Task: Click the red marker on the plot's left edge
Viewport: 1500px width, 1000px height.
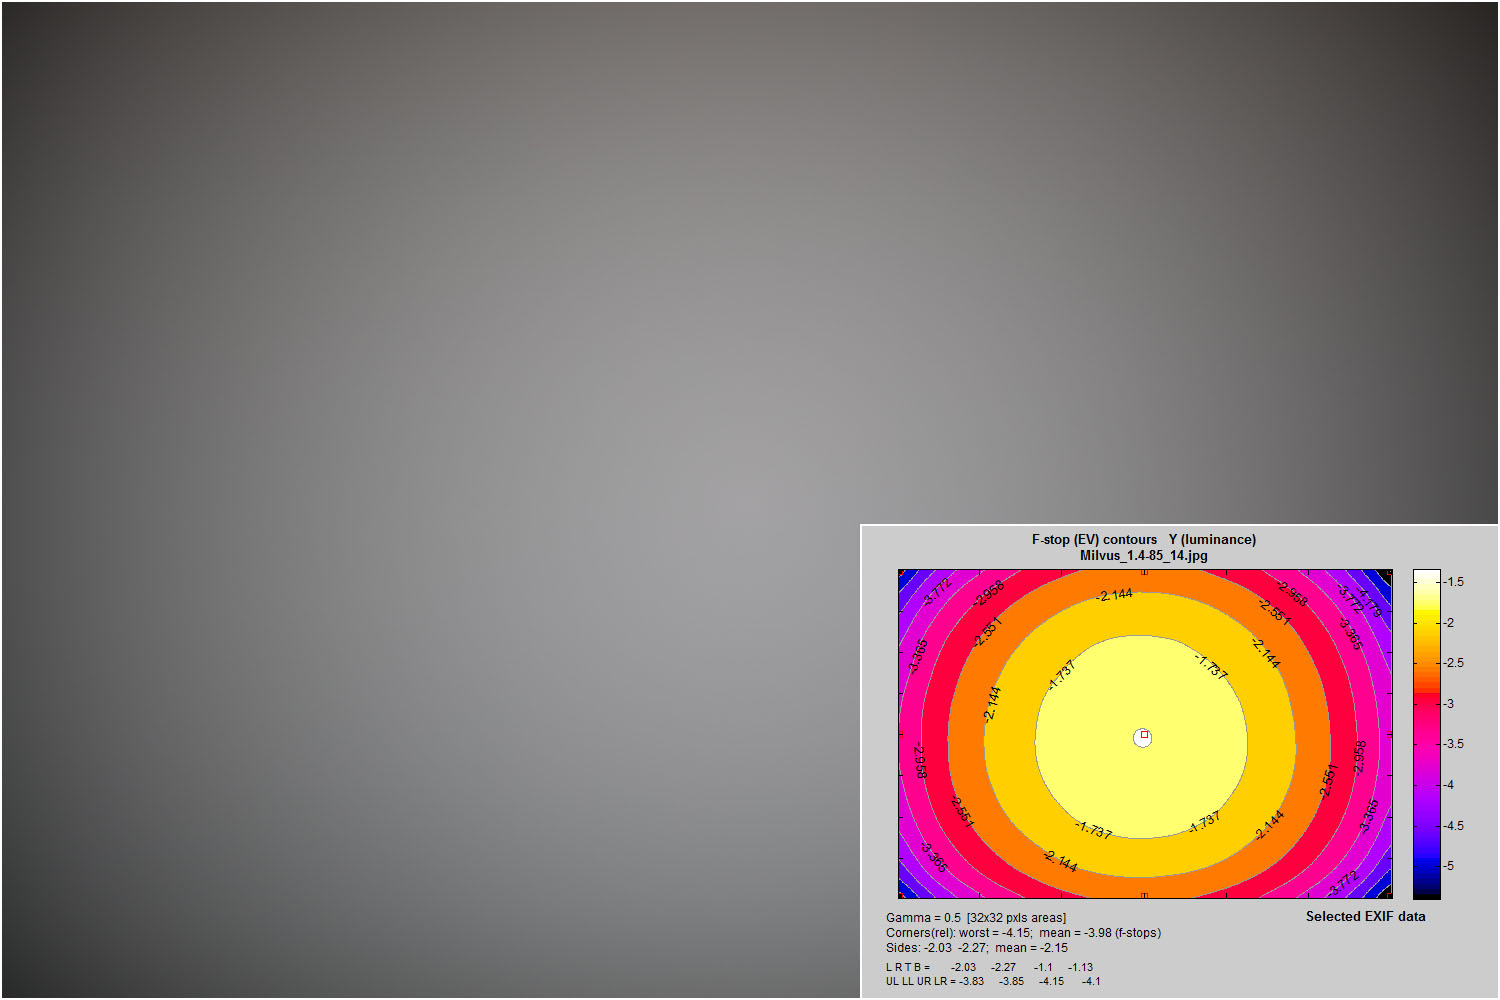Action: click(900, 734)
